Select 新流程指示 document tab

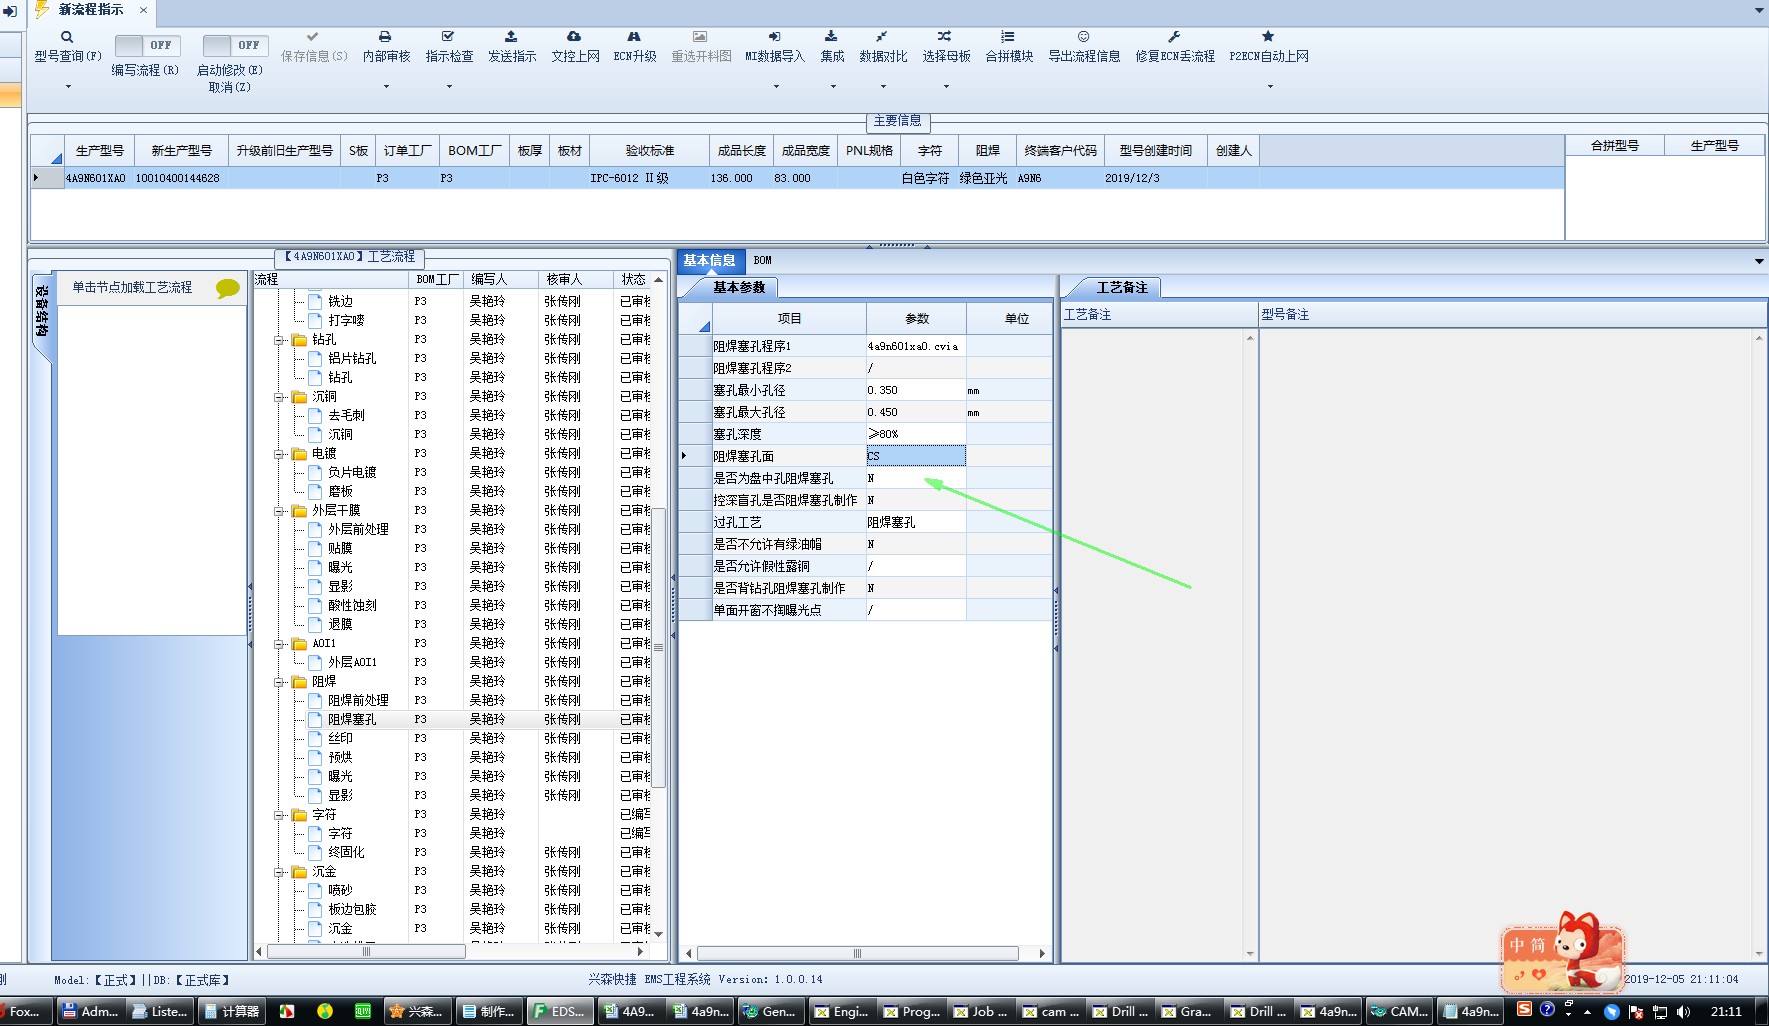click(x=91, y=9)
